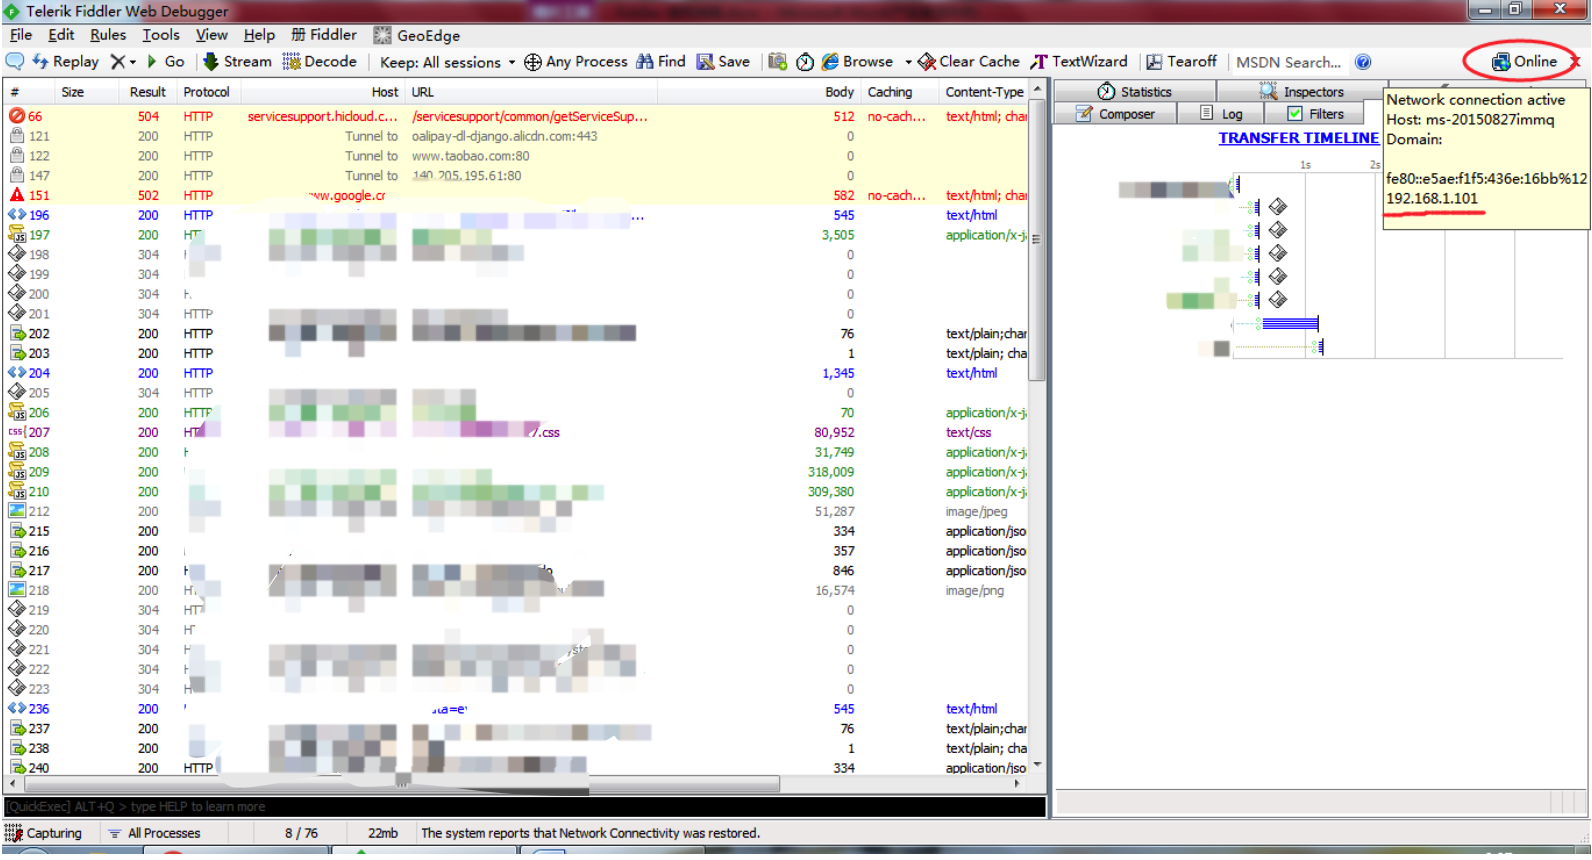Viewport: 1592px width, 860px height.
Task: Open Keep: All sessions dropdown
Action: tap(447, 62)
